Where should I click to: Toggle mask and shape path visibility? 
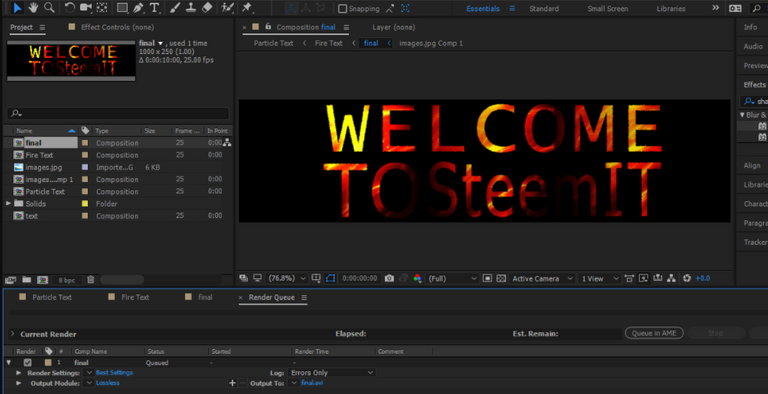(331, 278)
